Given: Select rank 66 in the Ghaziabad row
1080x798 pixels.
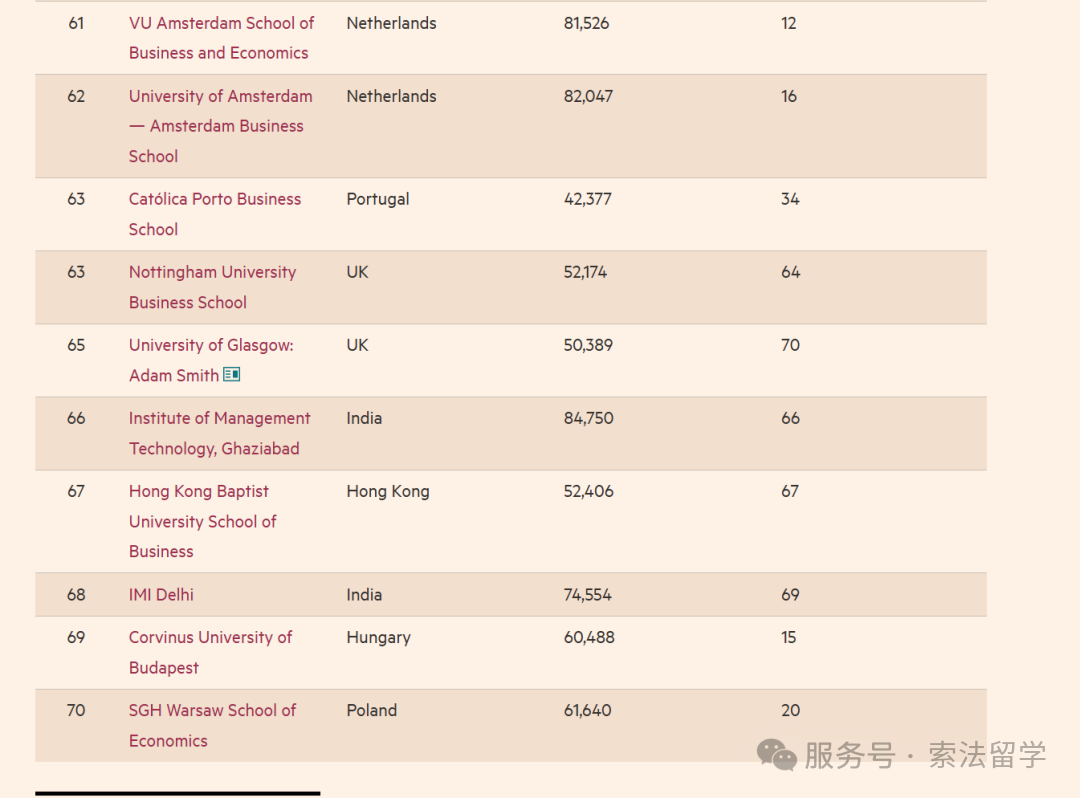Looking at the screenshot, I should [x=76, y=418].
